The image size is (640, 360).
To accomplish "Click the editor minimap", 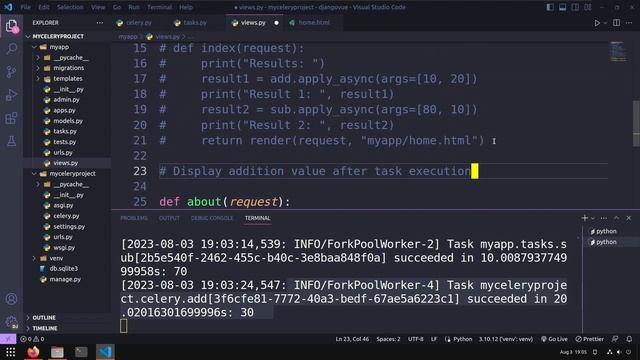I will pos(618,52).
